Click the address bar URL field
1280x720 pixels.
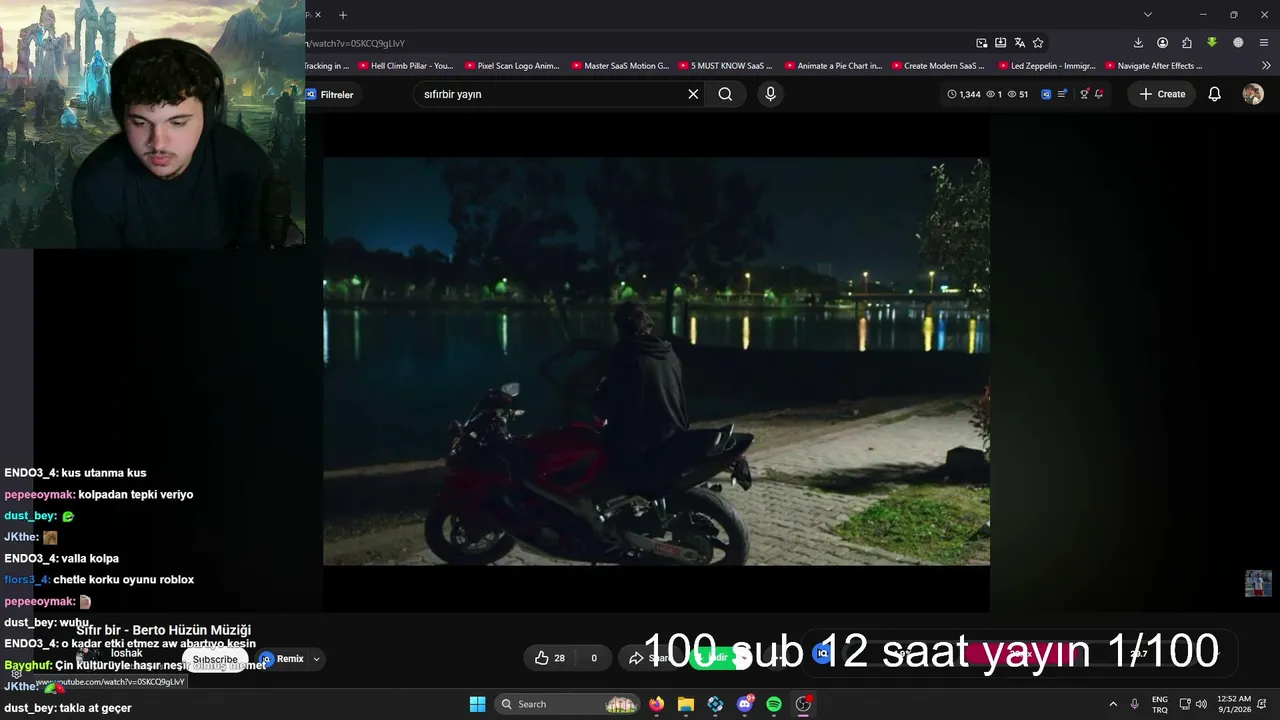638,43
